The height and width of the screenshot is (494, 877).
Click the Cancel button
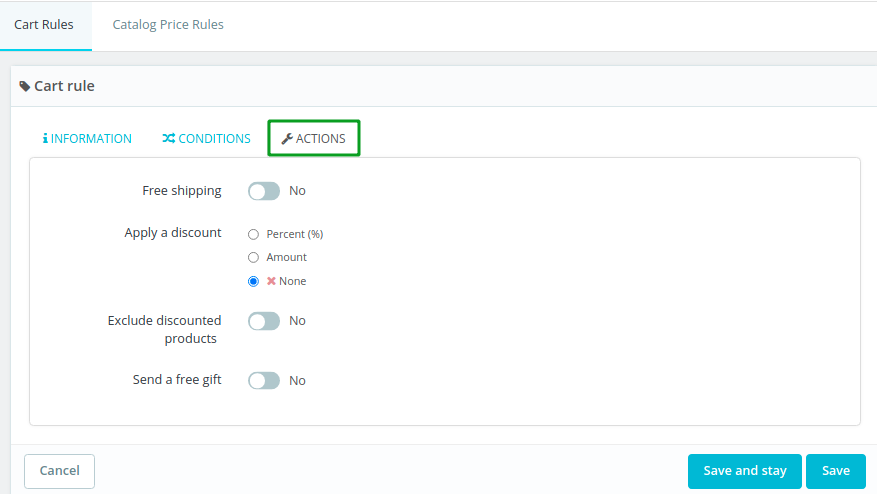59,471
